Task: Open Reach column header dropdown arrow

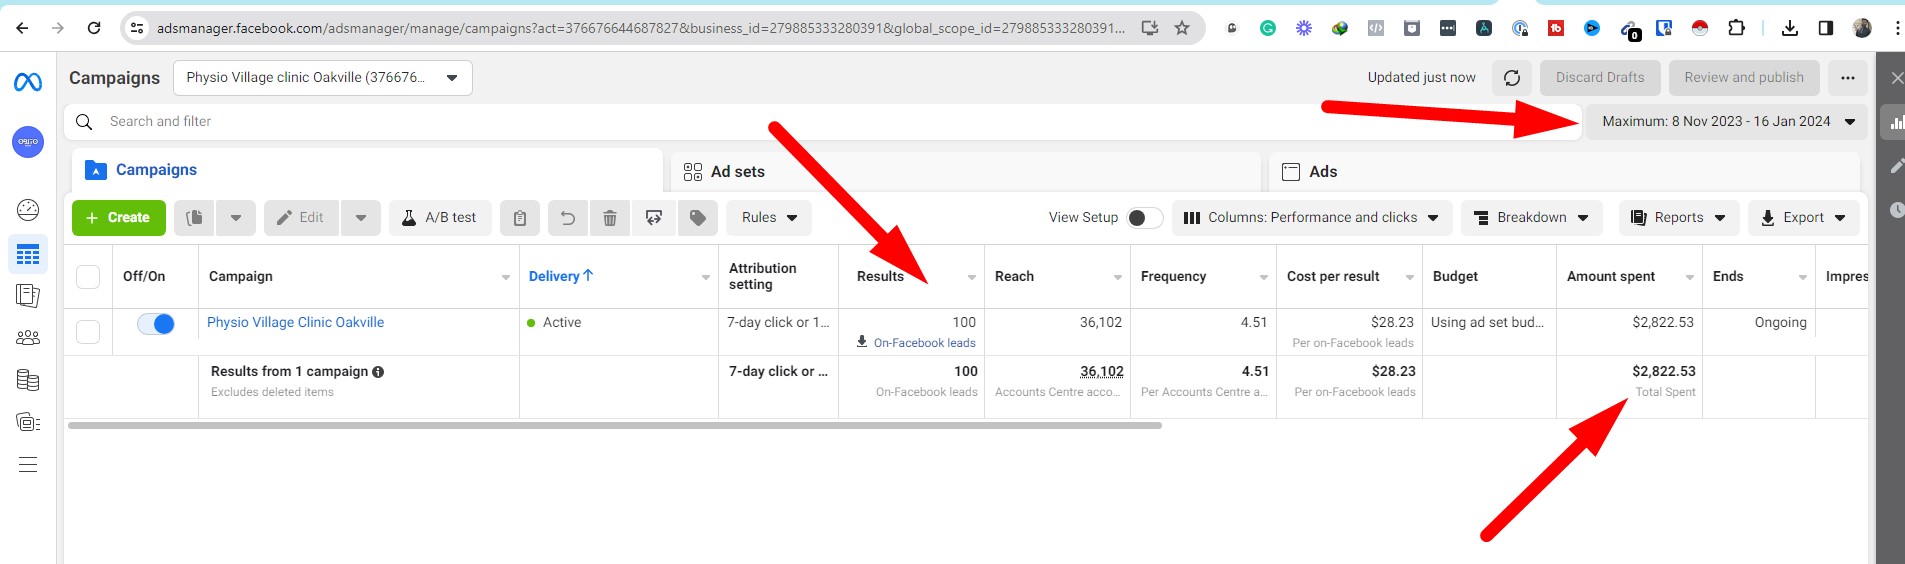Action: coord(1118,278)
